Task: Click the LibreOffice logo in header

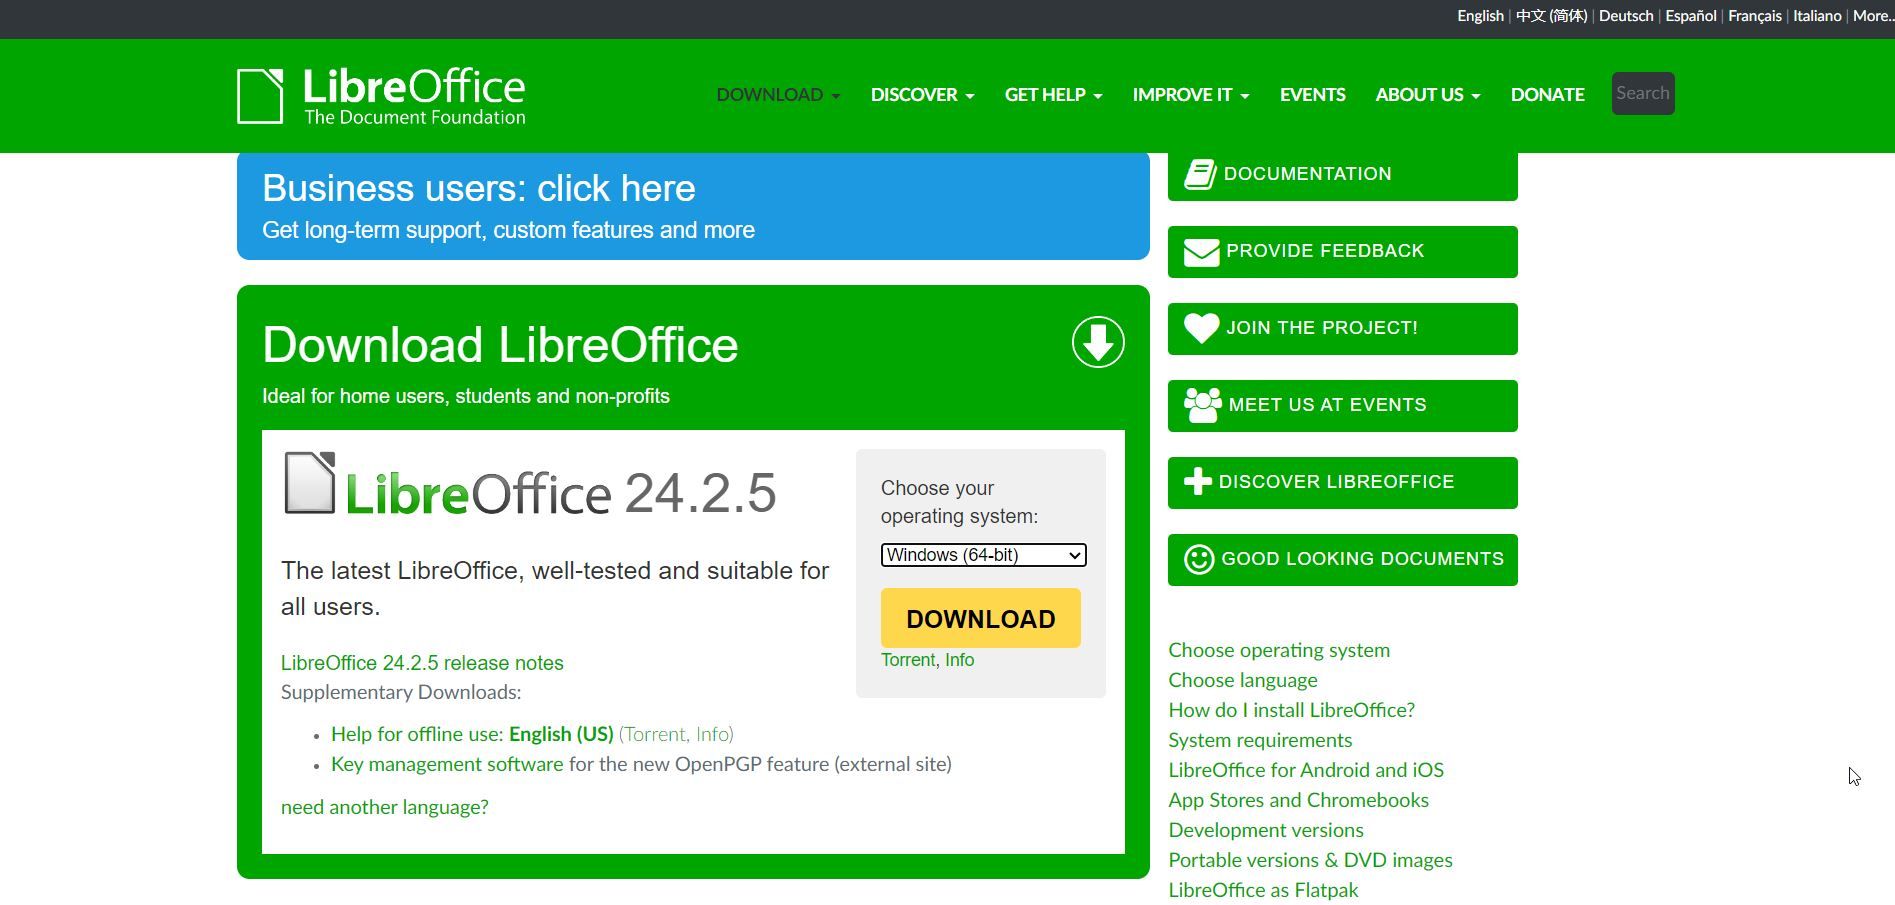Action: [x=381, y=96]
